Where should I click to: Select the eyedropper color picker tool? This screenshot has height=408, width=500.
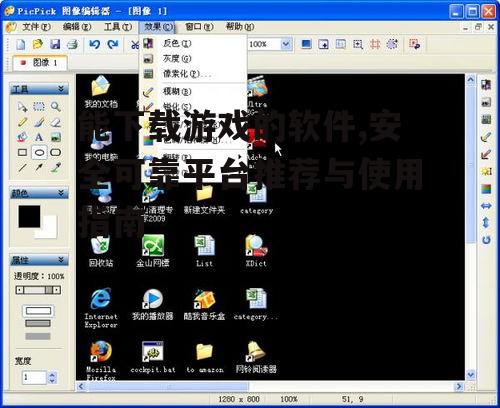pyautogui.click(x=55, y=167)
